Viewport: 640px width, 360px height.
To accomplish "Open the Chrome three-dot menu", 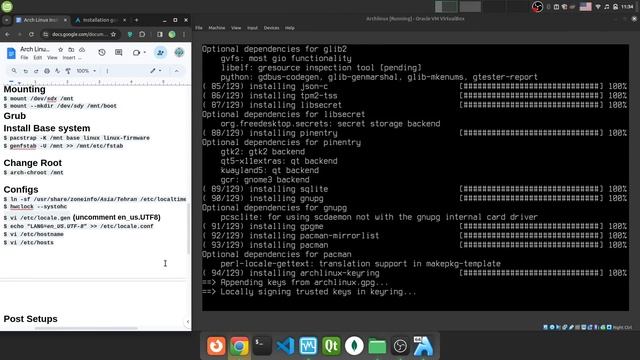I will pos(184,35).
